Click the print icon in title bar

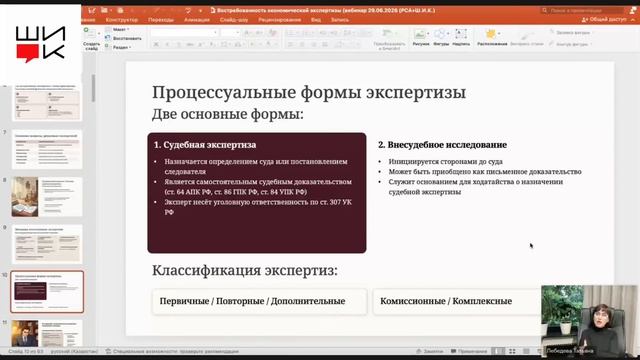pyautogui.click(x=120, y=10)
